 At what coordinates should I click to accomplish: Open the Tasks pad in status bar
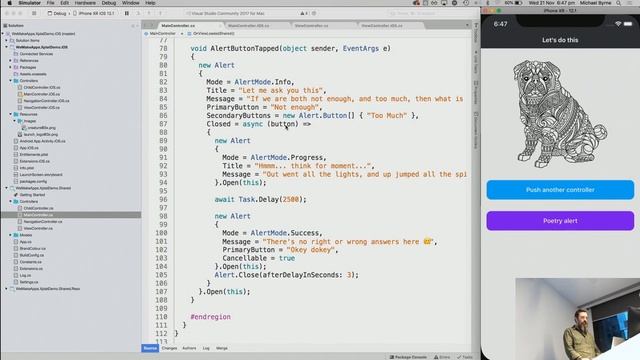click(x=464, y=357)
